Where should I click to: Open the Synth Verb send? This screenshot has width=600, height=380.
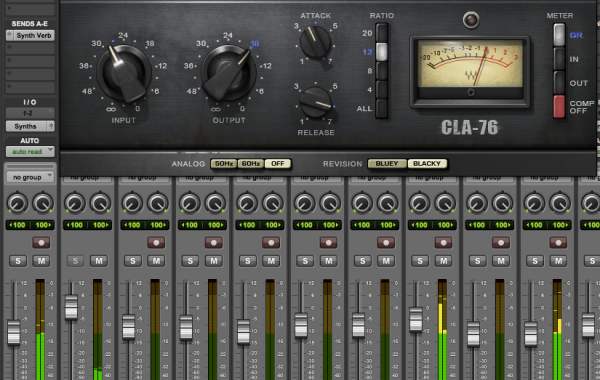30,36
